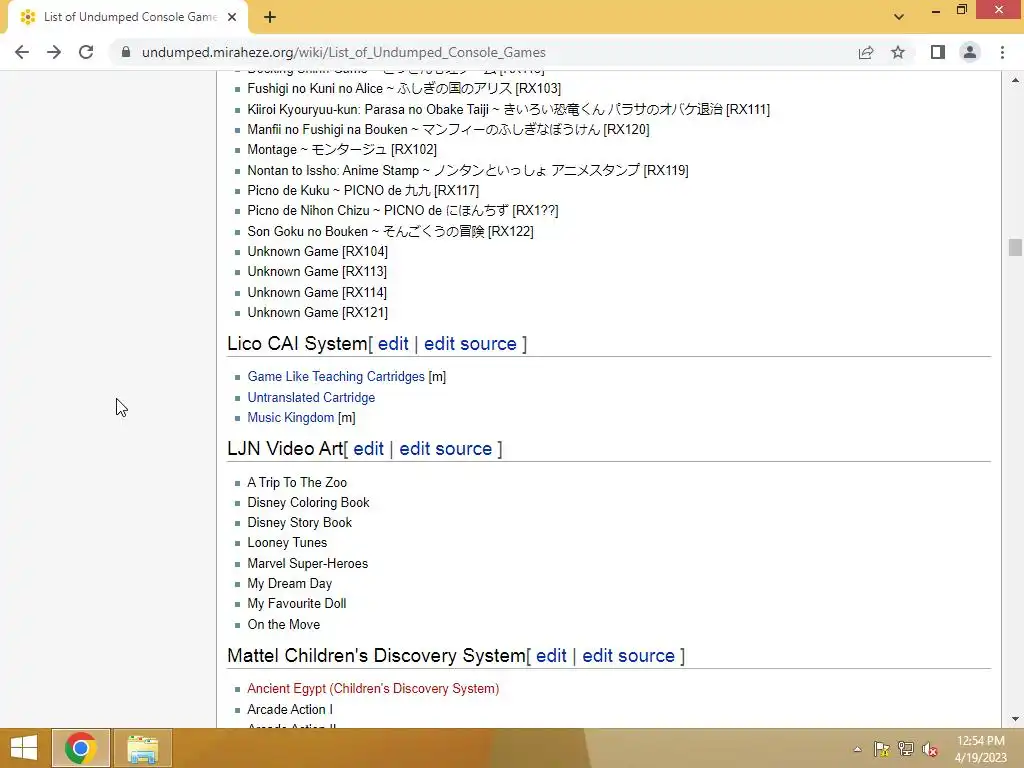Select the text "My Favourite Doll"
The width and height of the screenshot is (1024, 768).
[296, 604]
